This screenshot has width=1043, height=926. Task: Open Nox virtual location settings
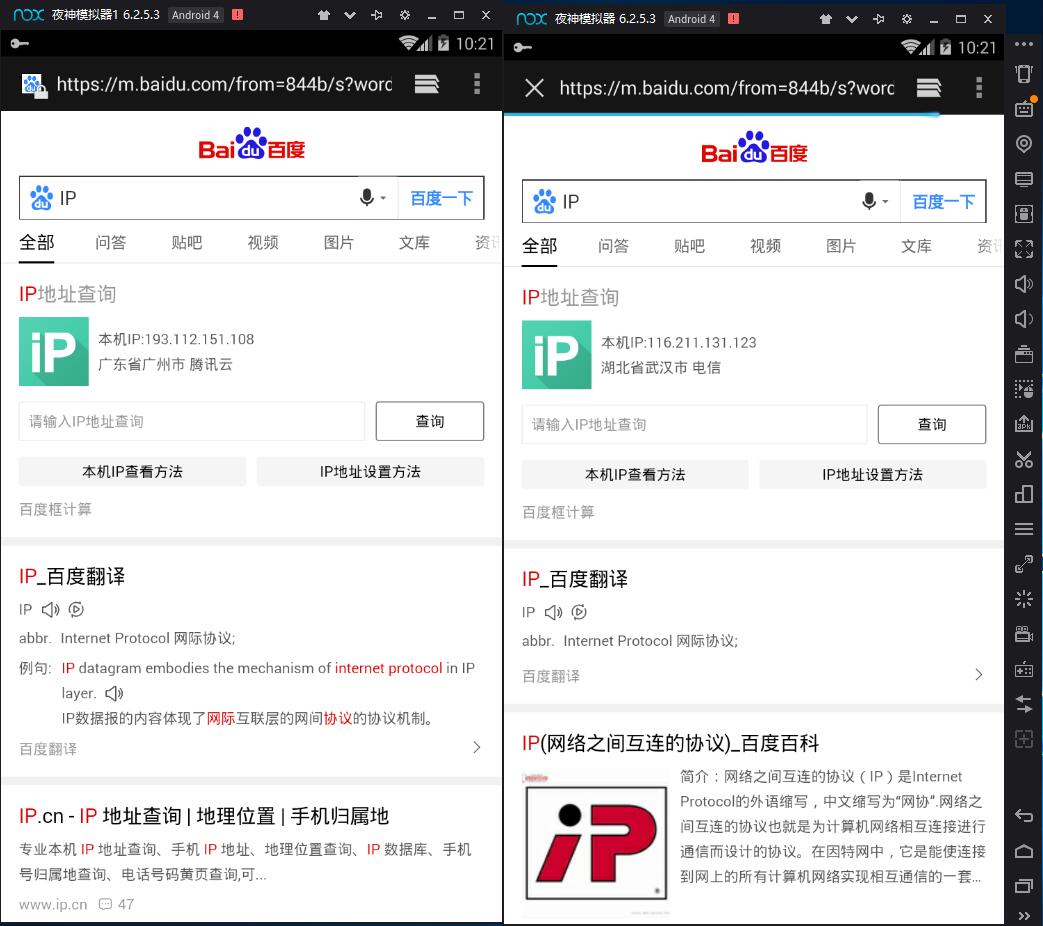pos(1024,144)
